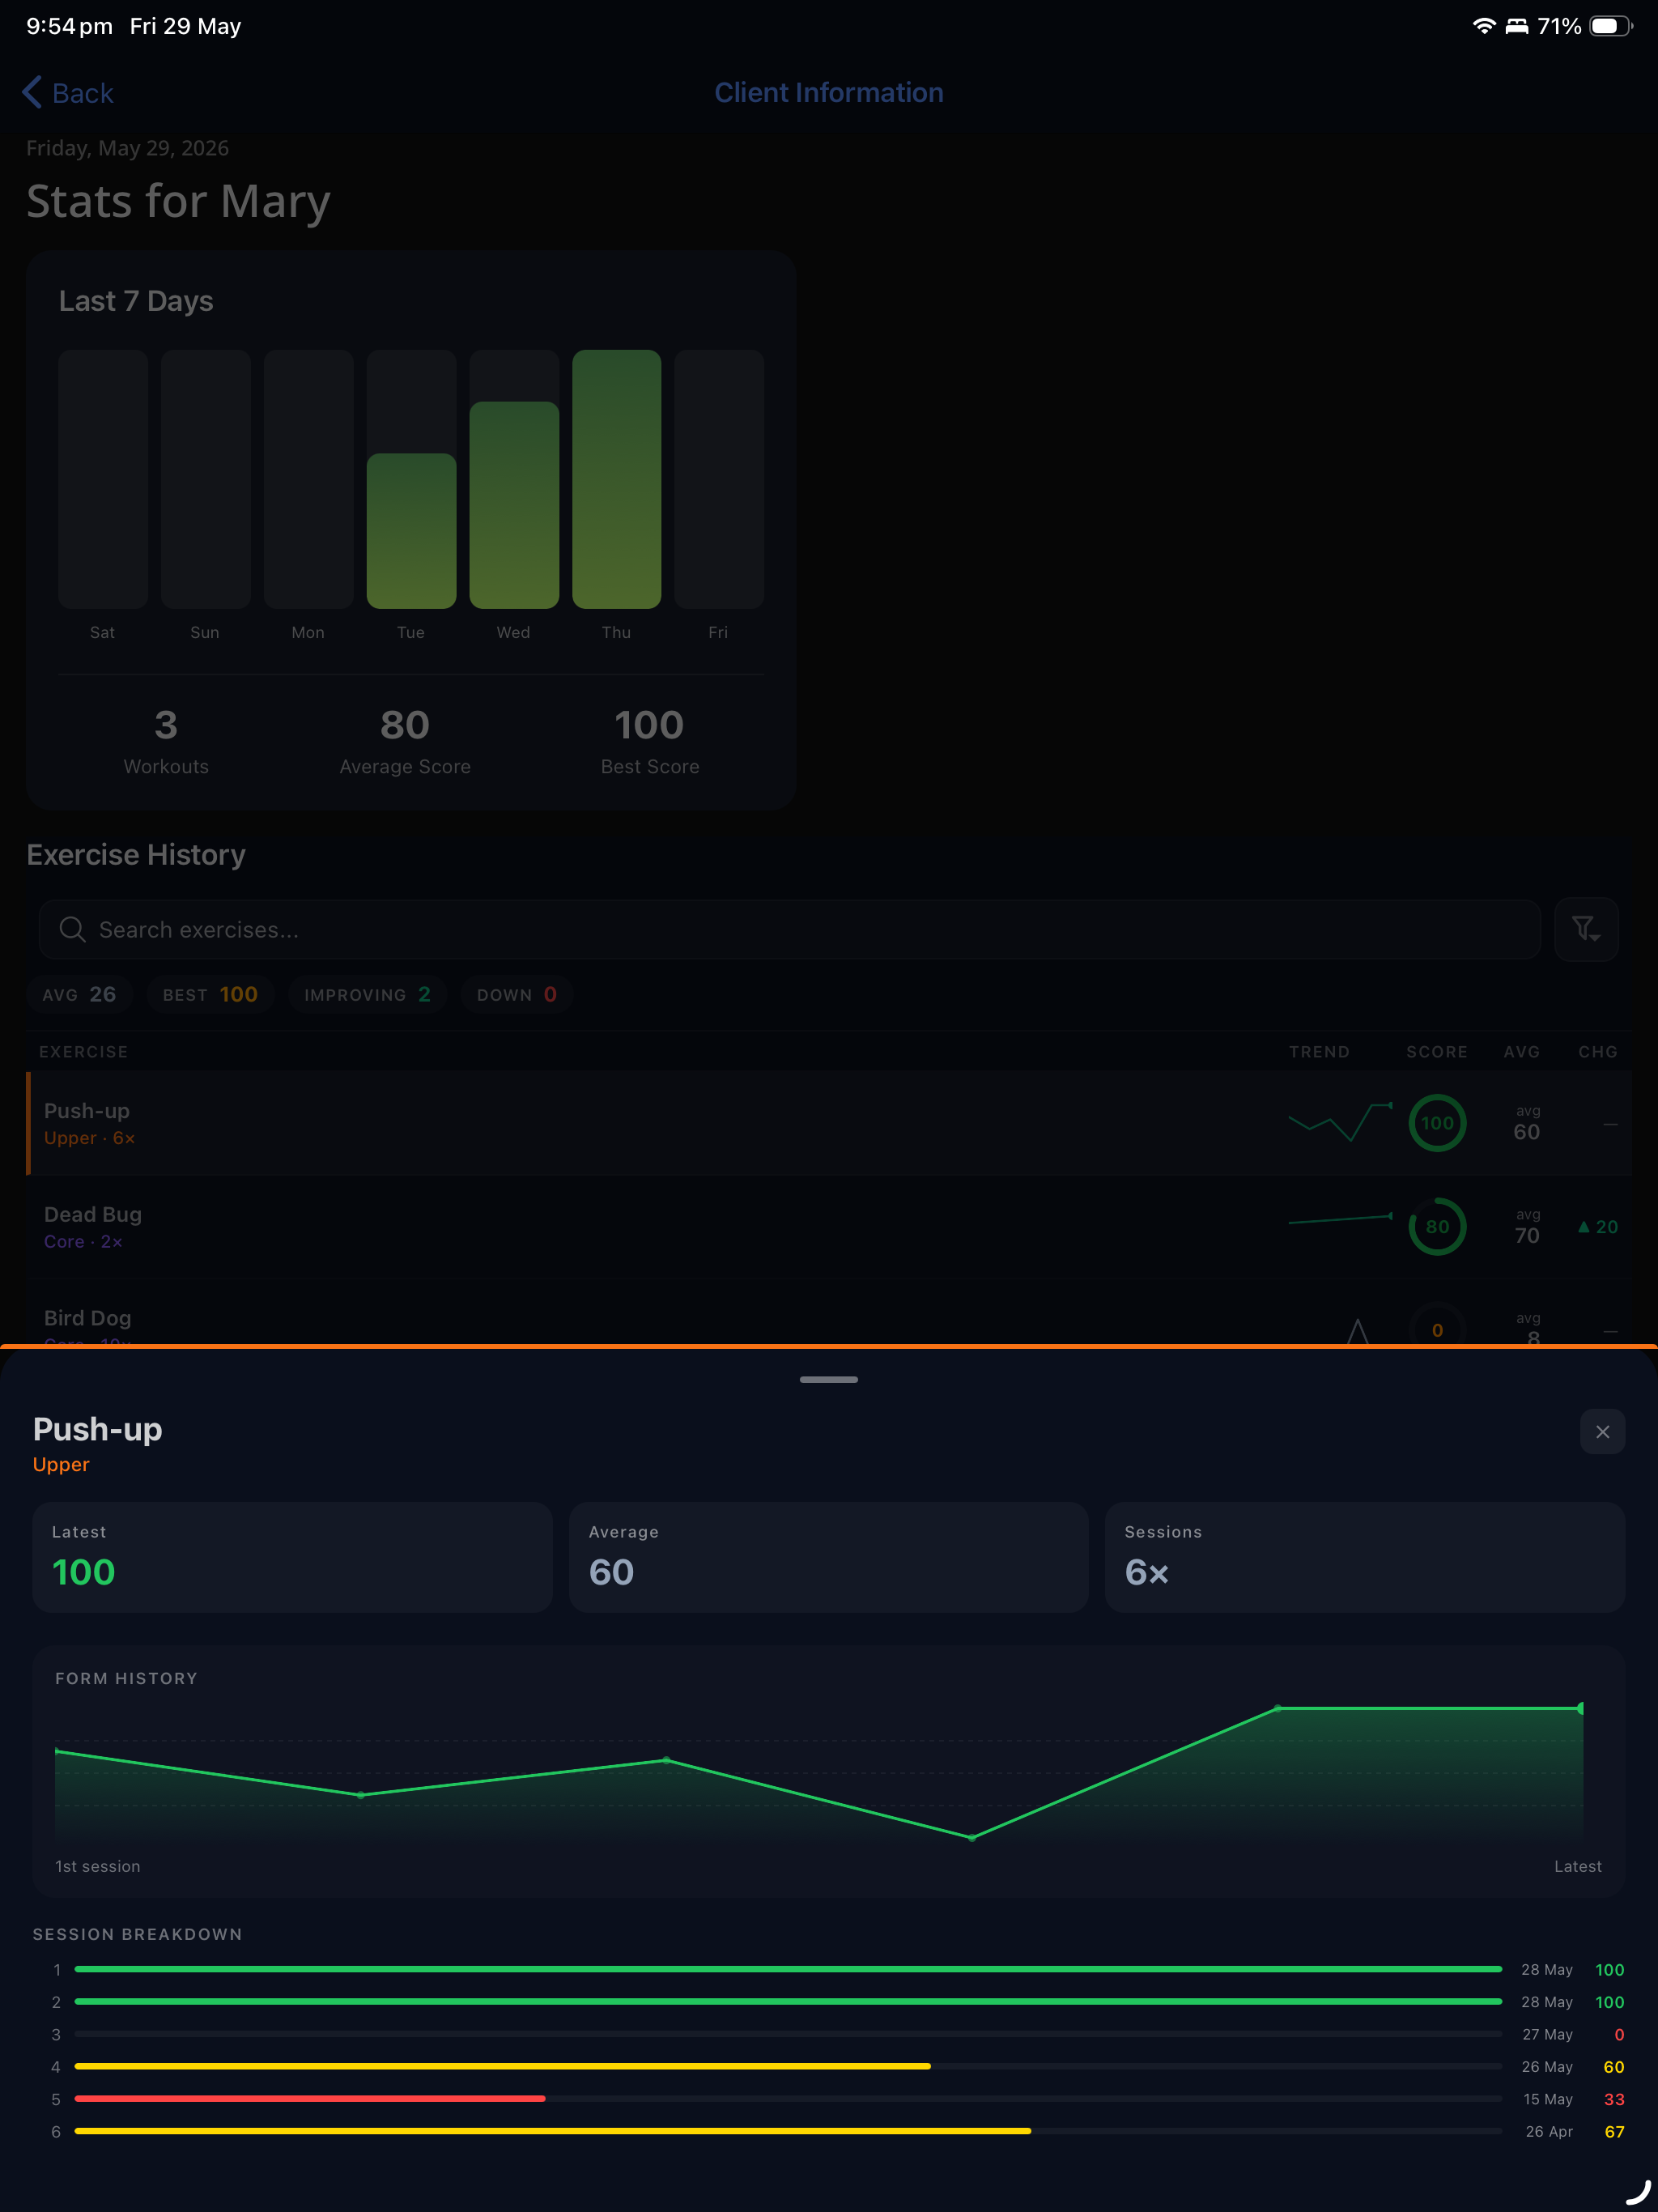Open the exercise filter dropdown
Image resolution: width=1658 pixels, height=2212 pixels.
point(1586,929)
